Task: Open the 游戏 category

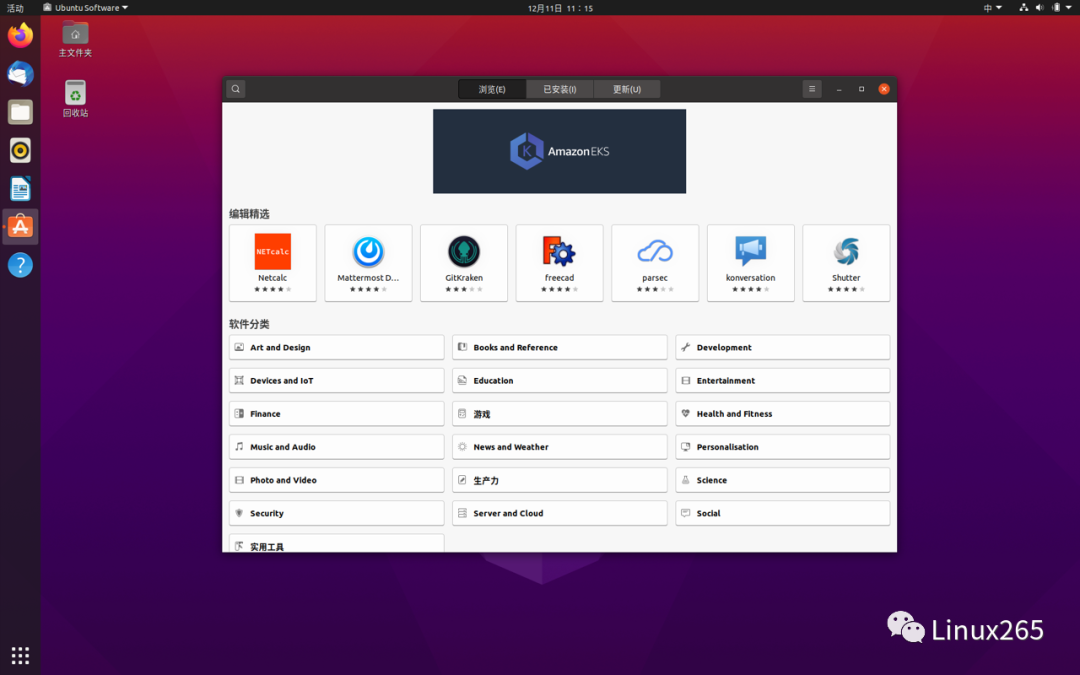Action: [x=559, y=413]
